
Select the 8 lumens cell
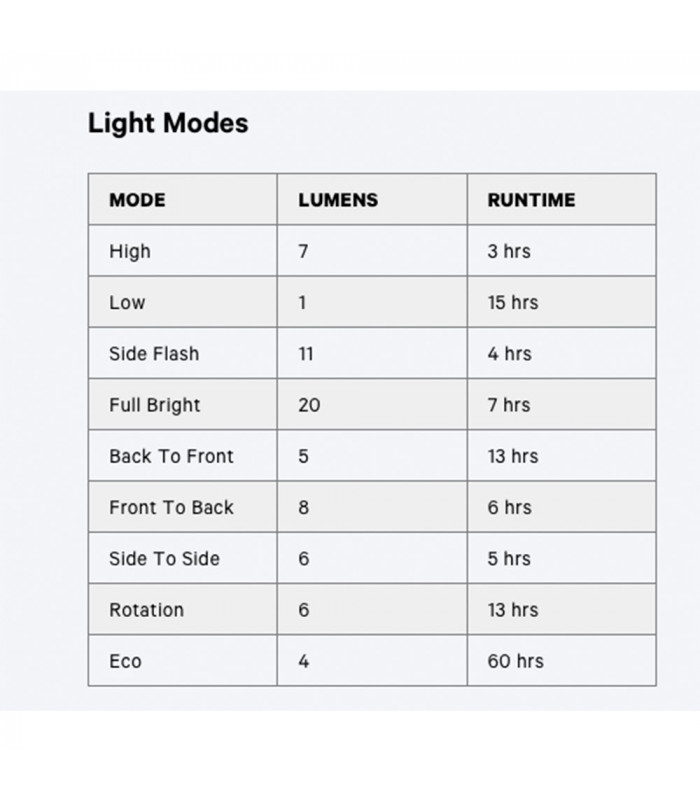tap(304, 508)
